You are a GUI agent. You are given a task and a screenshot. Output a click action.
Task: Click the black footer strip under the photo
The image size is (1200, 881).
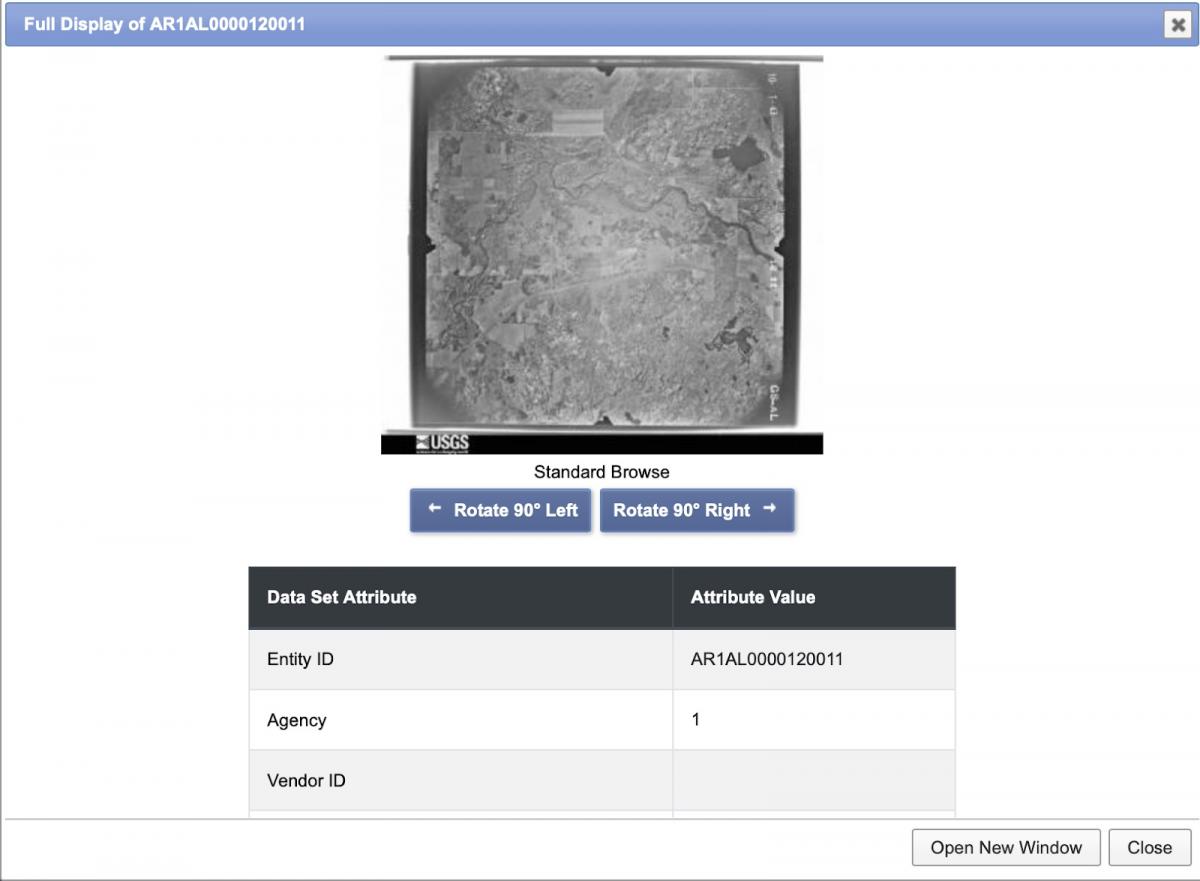tap(650, 444)
